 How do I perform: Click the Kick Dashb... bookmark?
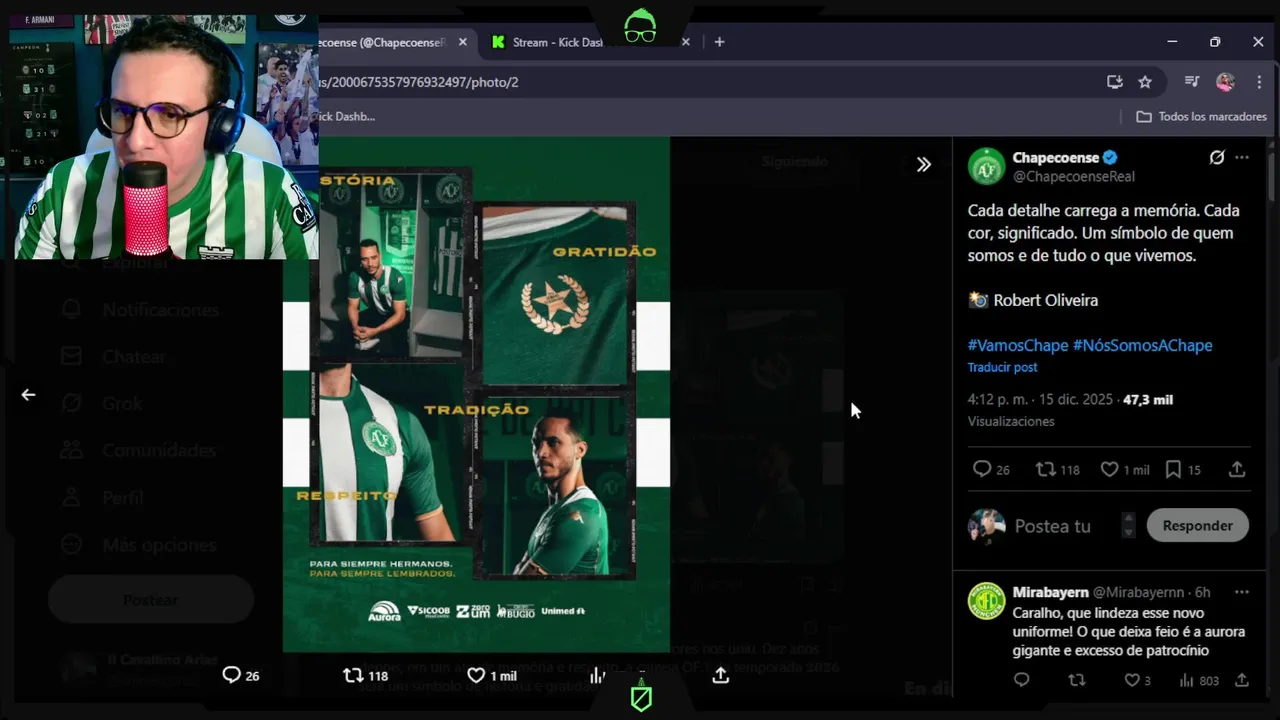tap(346, 117)
